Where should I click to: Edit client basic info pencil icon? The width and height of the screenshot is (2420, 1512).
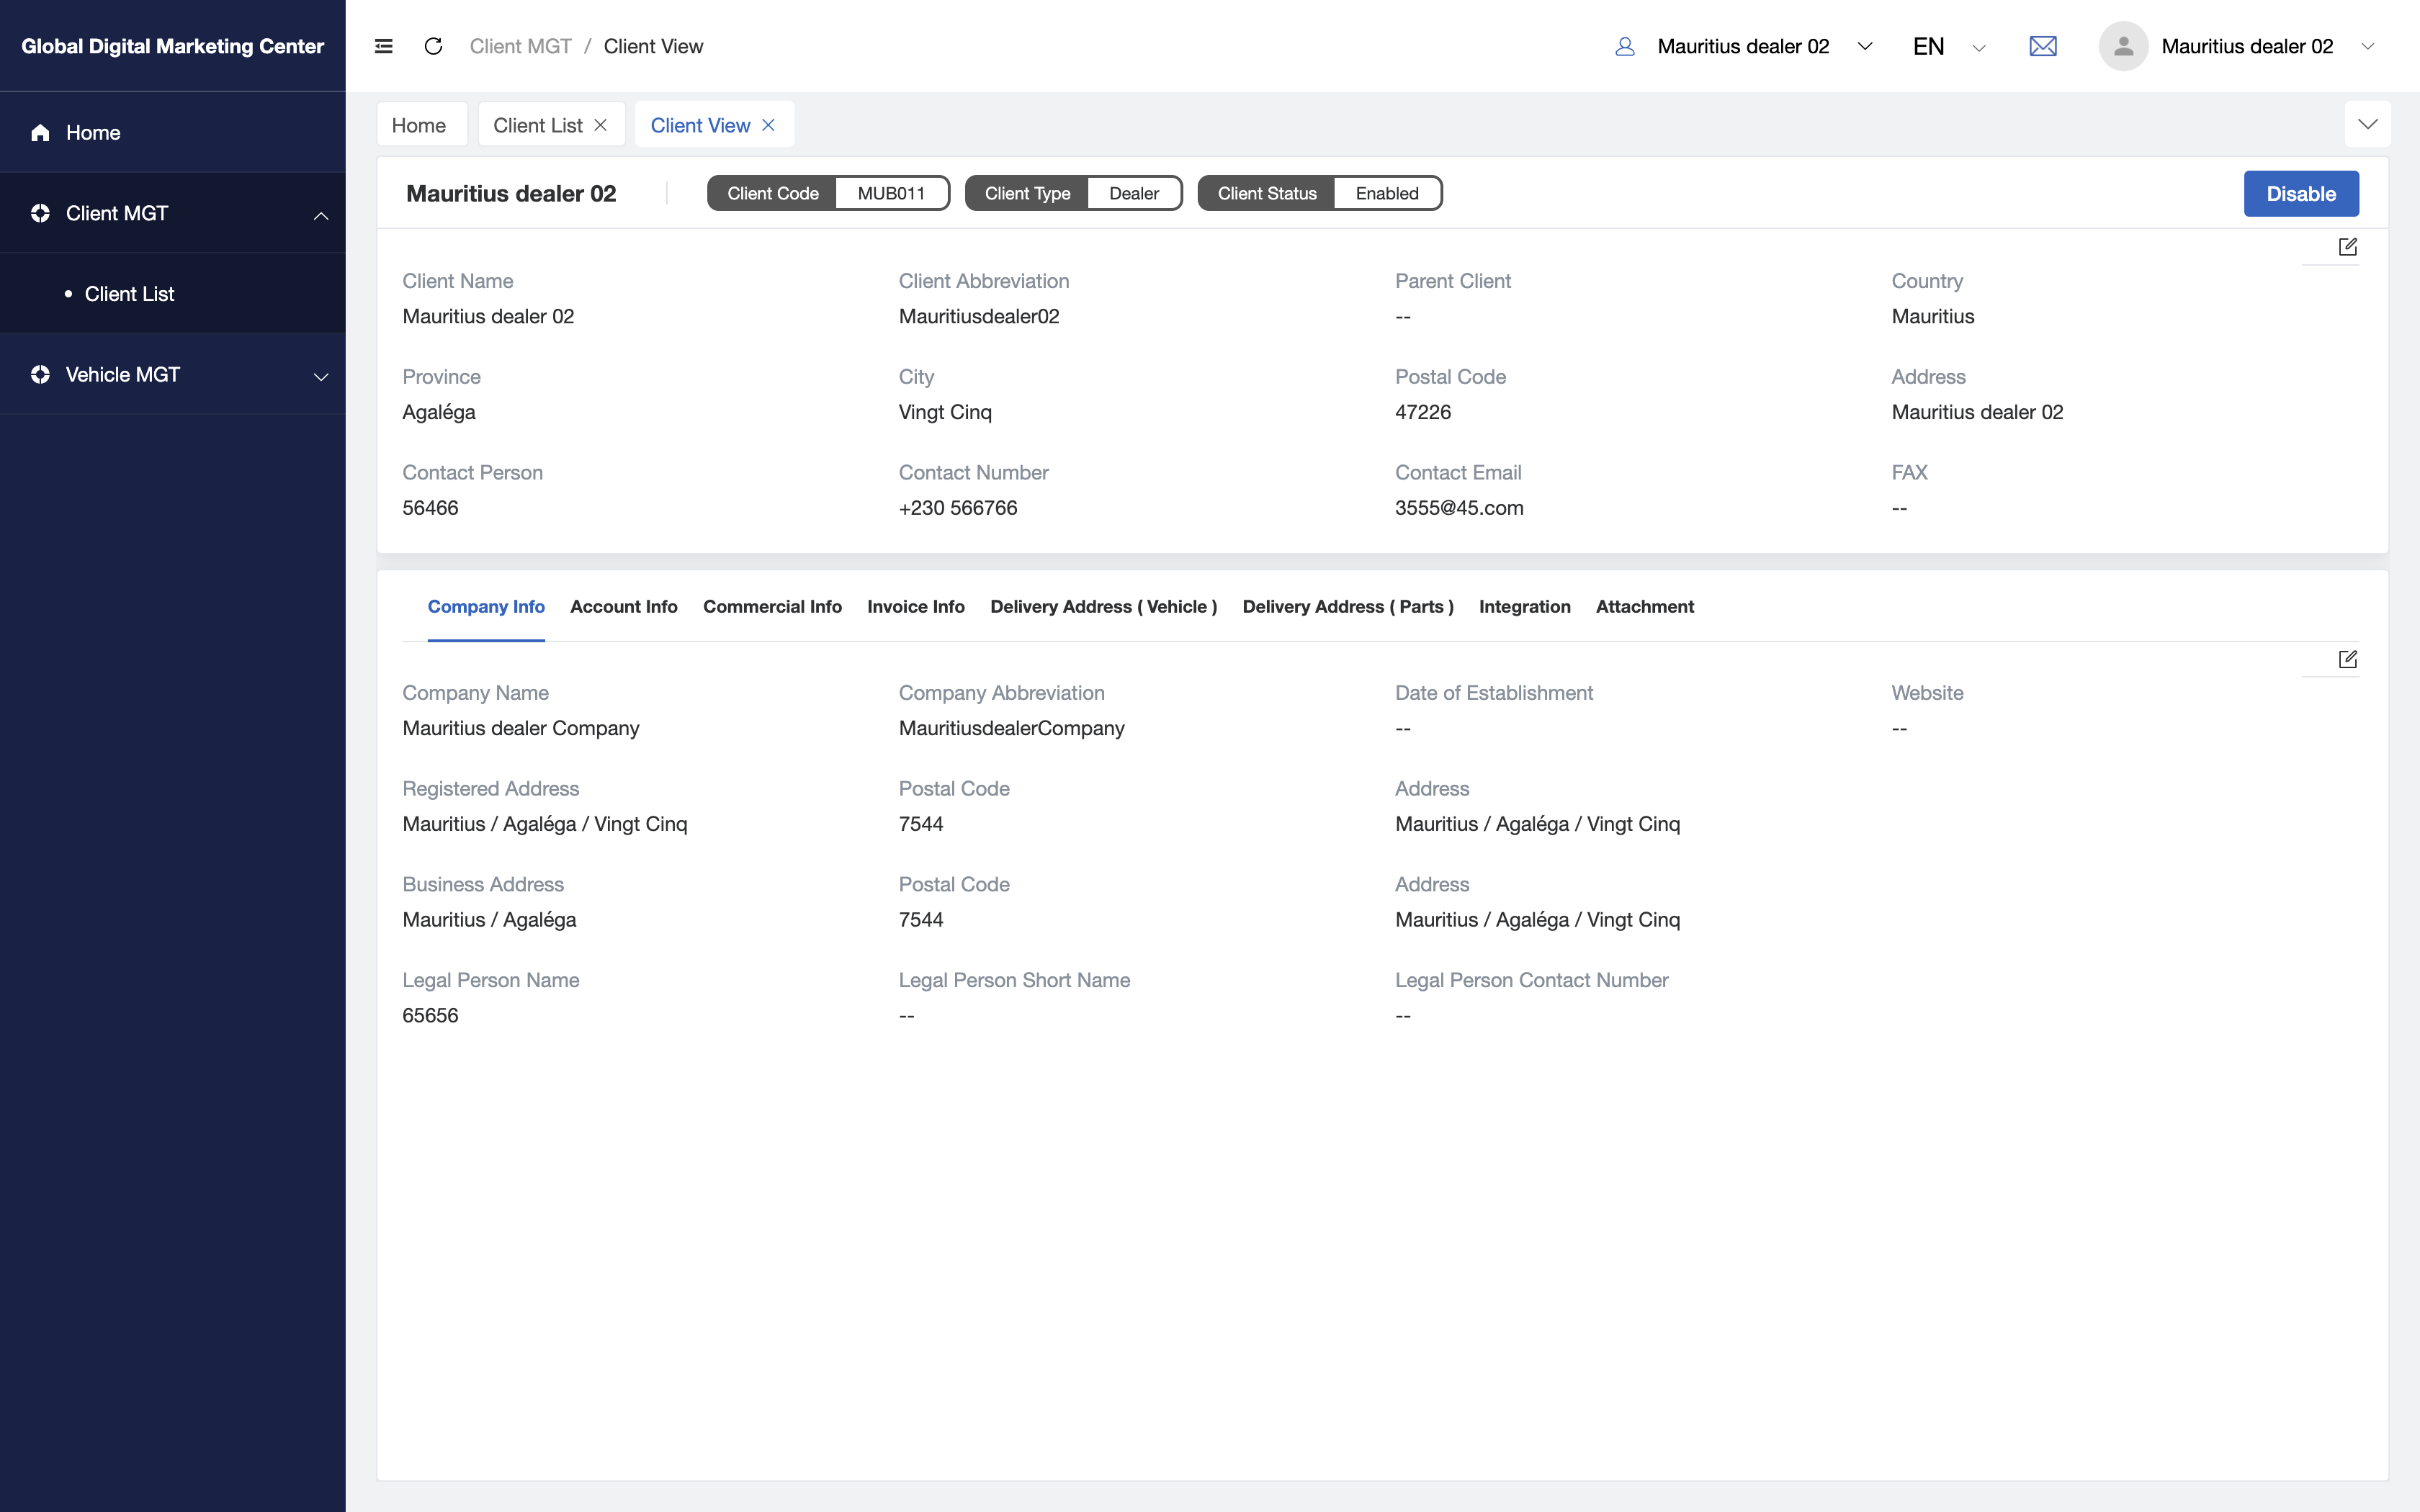click(2348, 247)
